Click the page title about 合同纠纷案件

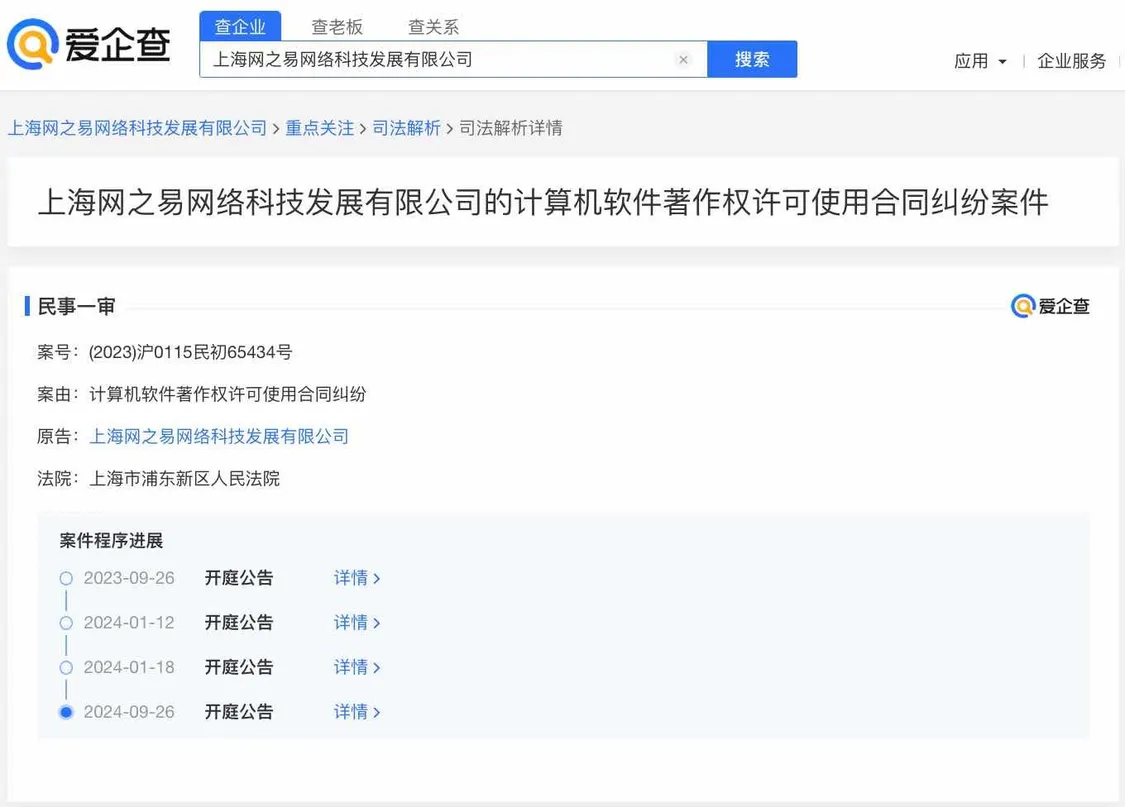[543, 202]
